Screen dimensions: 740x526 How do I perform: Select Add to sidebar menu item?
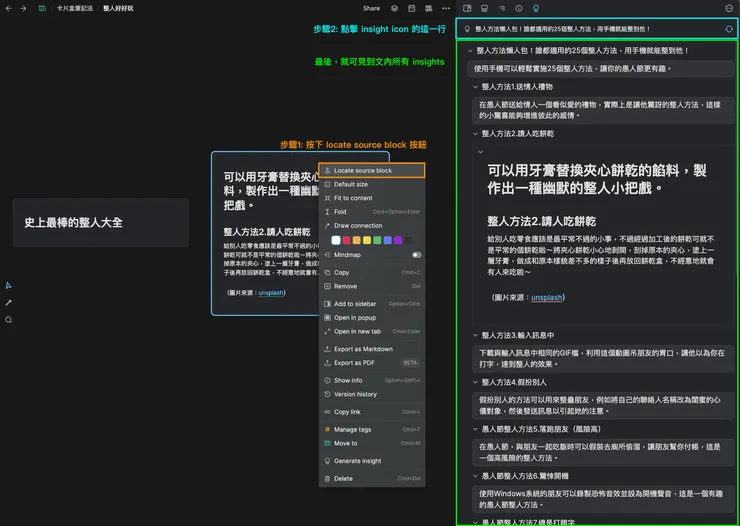click(x=372, y=304)
